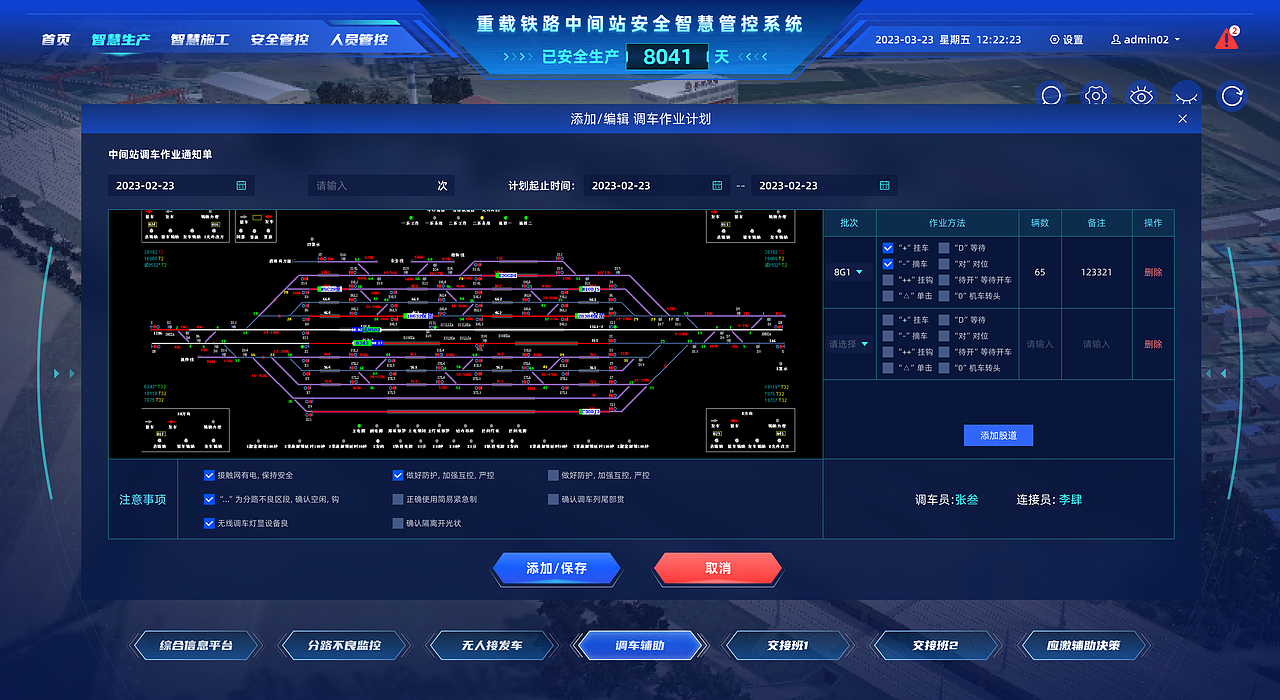
Task: Click the red alert icon in top-right corner
Action: pos(1226,37)
